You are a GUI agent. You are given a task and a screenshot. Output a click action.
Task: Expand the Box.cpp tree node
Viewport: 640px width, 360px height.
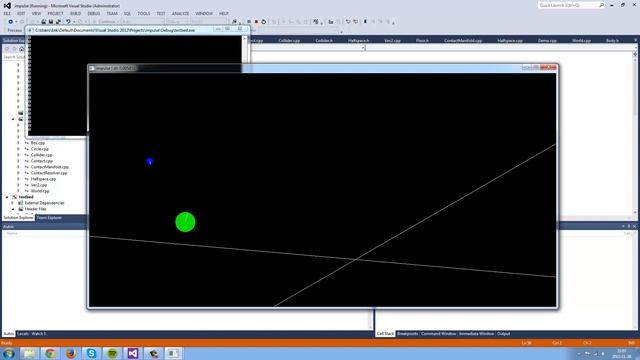18,143
